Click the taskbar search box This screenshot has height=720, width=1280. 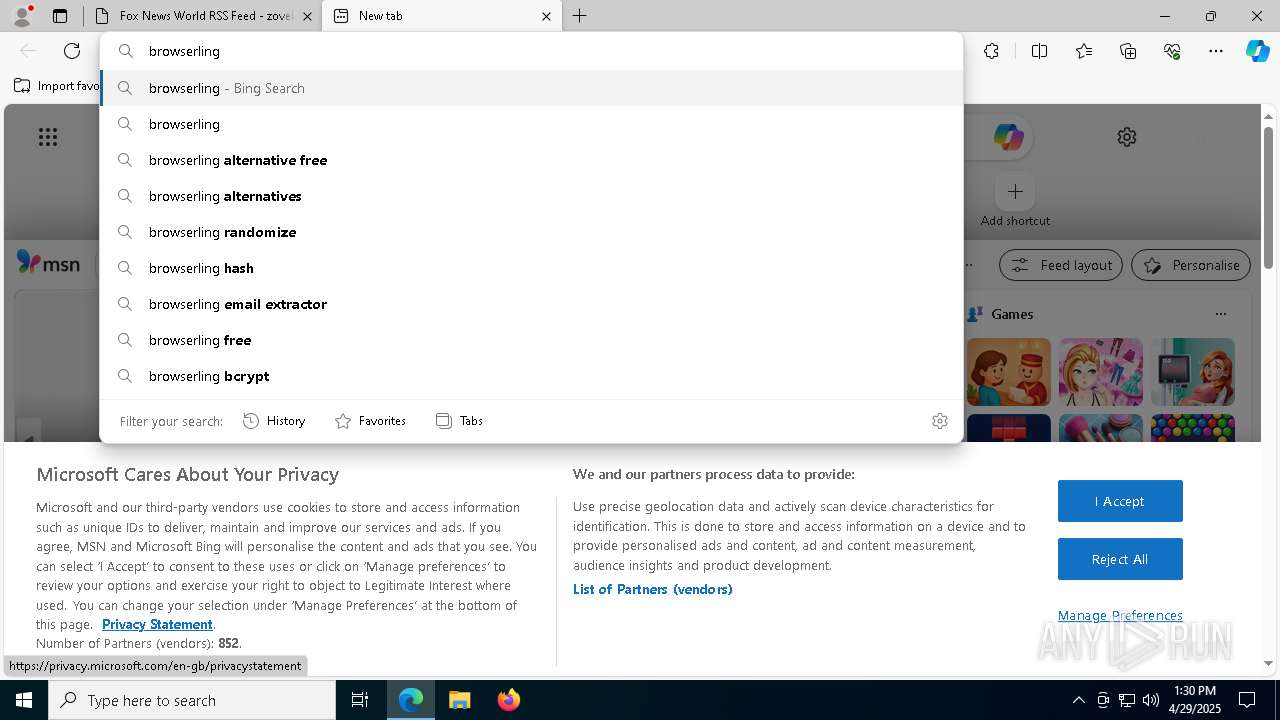click(x=192, y=700)
